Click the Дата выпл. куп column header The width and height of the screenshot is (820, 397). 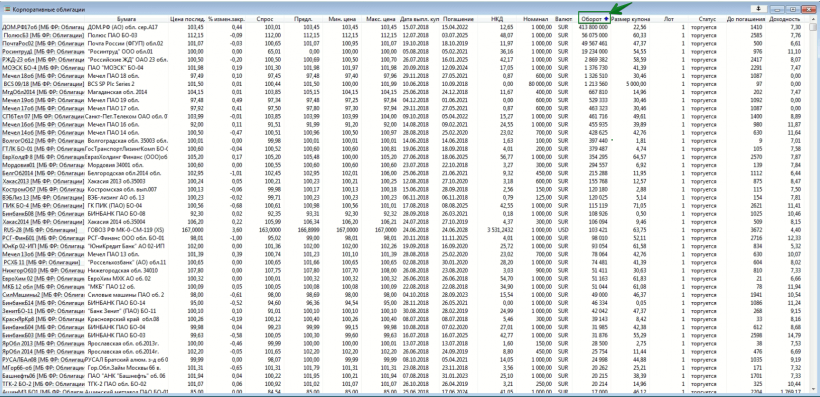(x=419, y=19)
